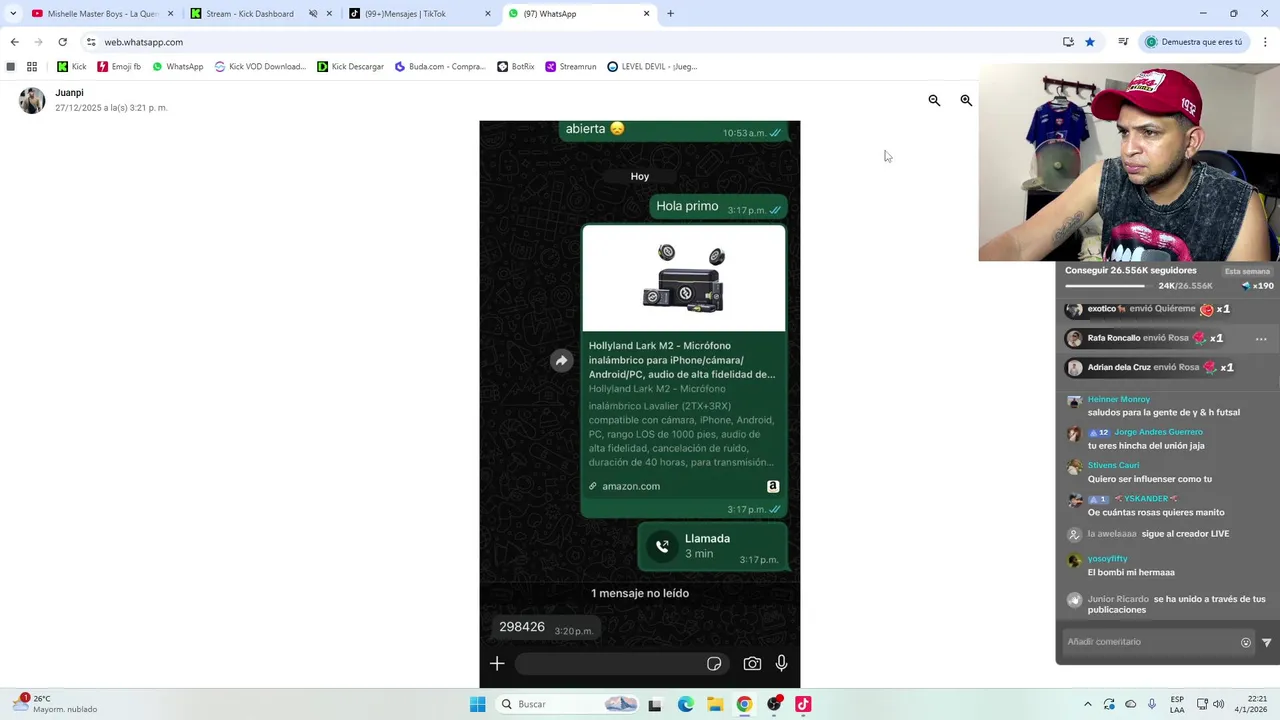Click the muted-audio icon on Kick Dashboard tab
This screenshot has height=720, width=1280.
point(313,14)
